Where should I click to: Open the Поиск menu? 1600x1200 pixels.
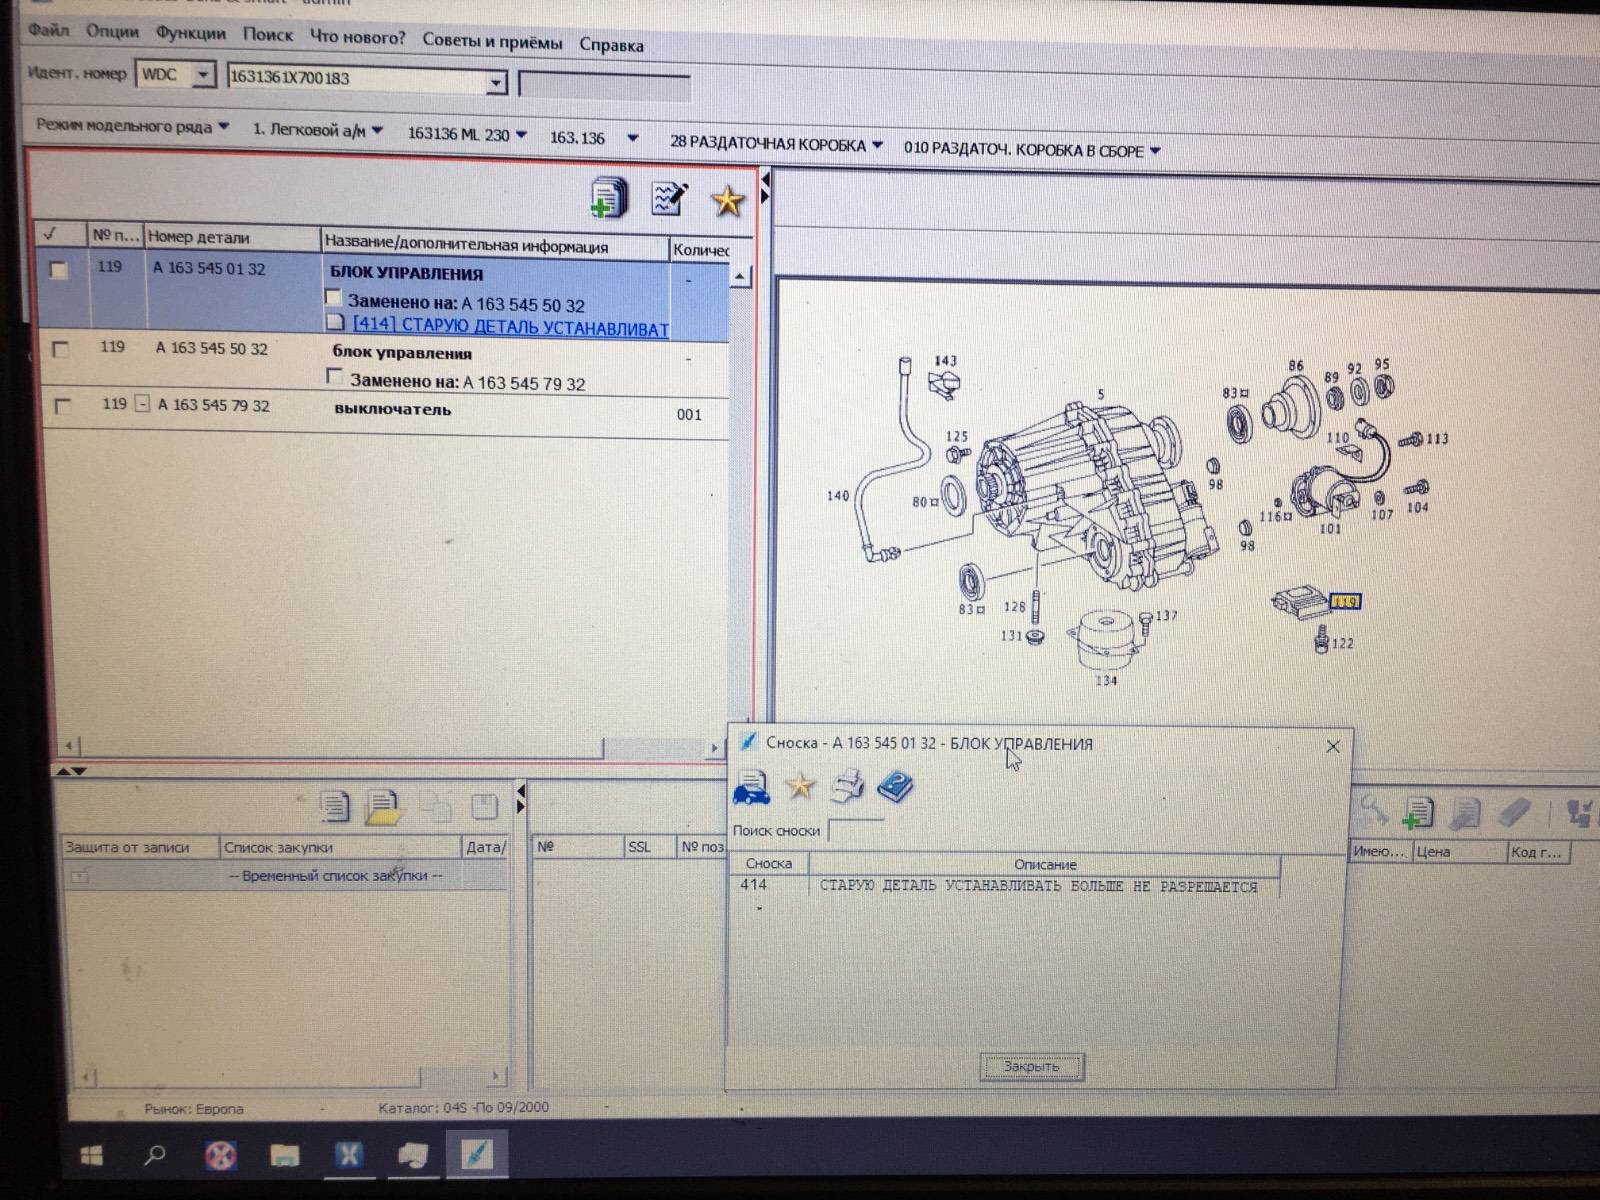coord(267,35)
